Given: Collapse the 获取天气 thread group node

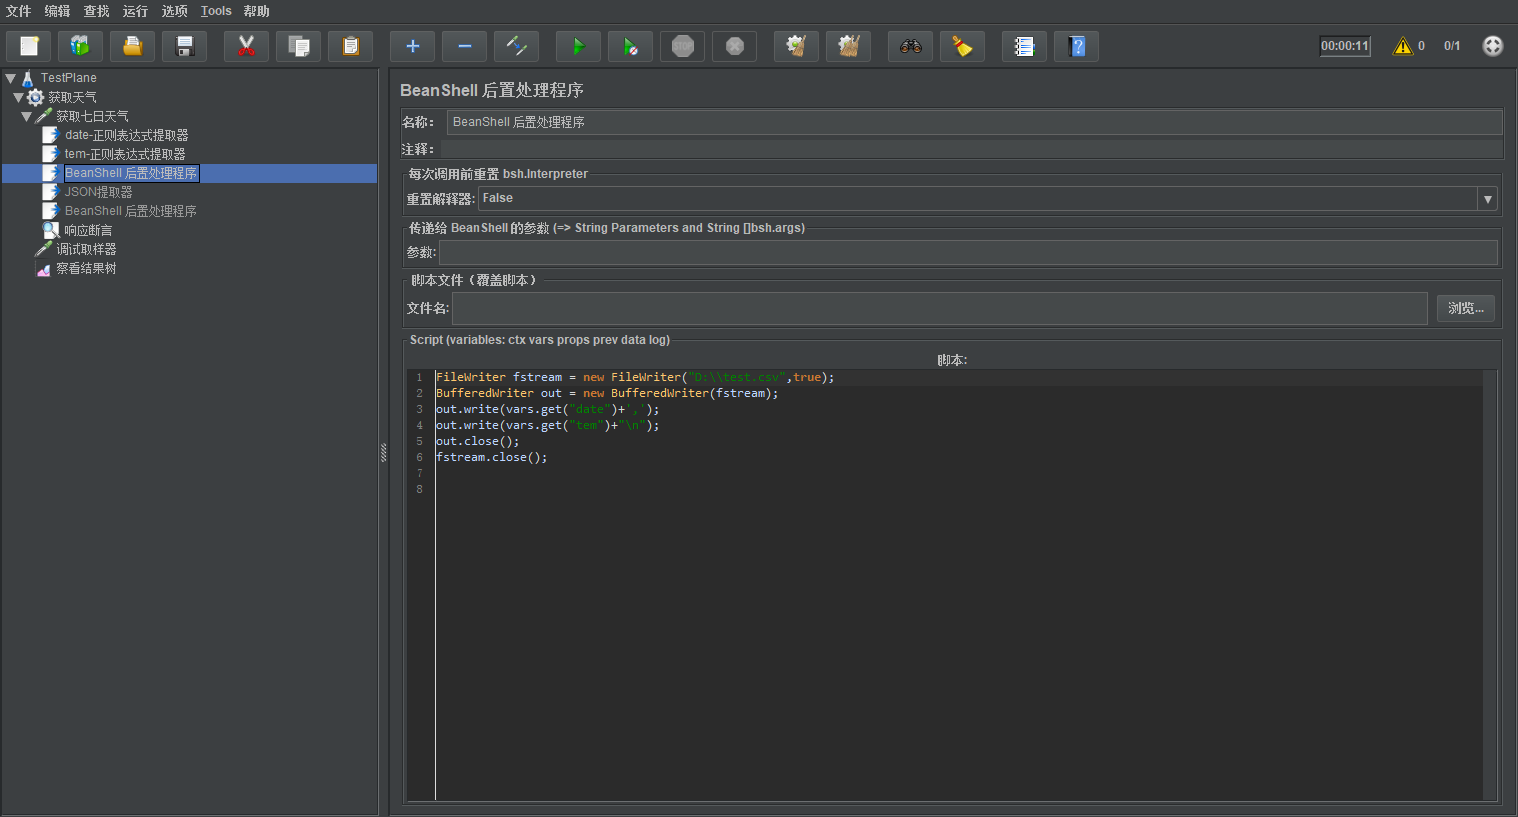Looking at the screenshot, I should click(x=18, y=98).
